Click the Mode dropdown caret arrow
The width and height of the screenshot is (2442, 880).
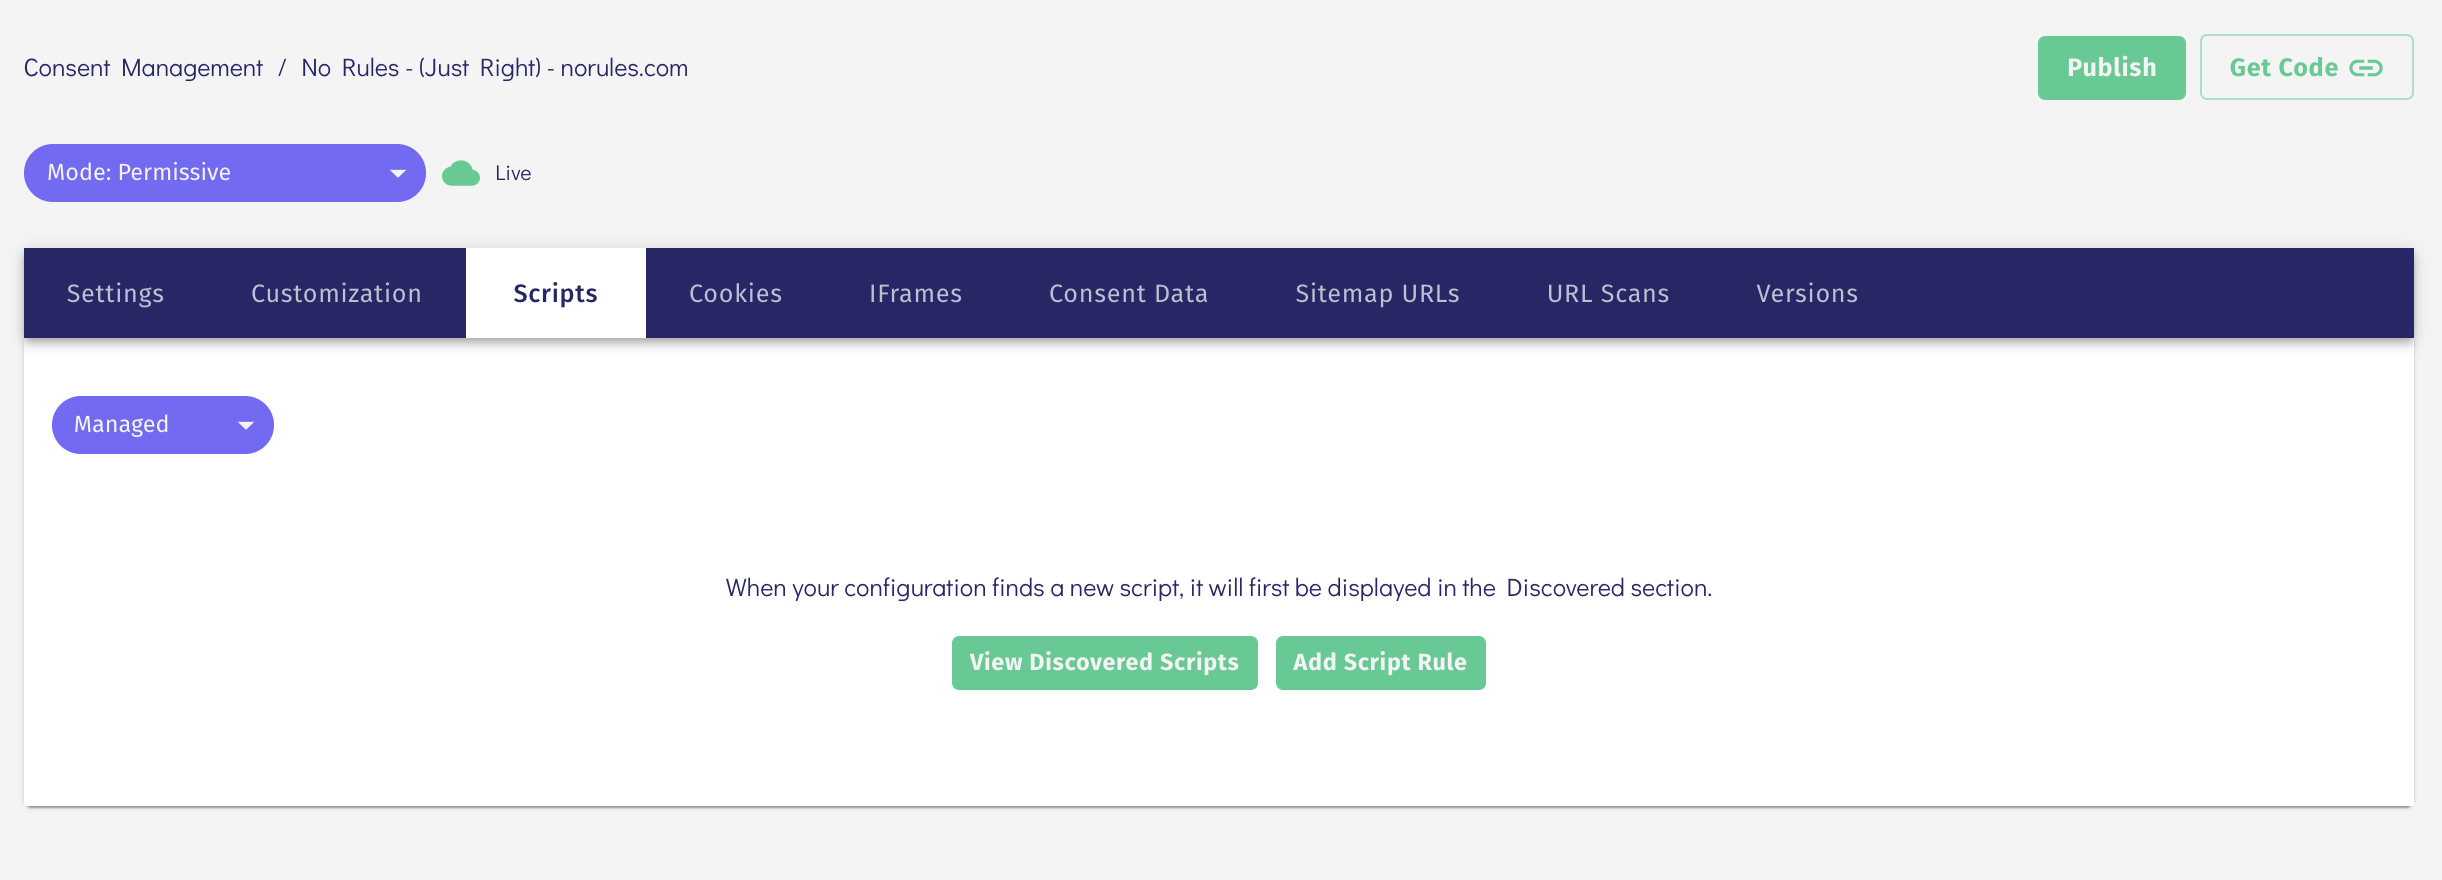(398, 174)
